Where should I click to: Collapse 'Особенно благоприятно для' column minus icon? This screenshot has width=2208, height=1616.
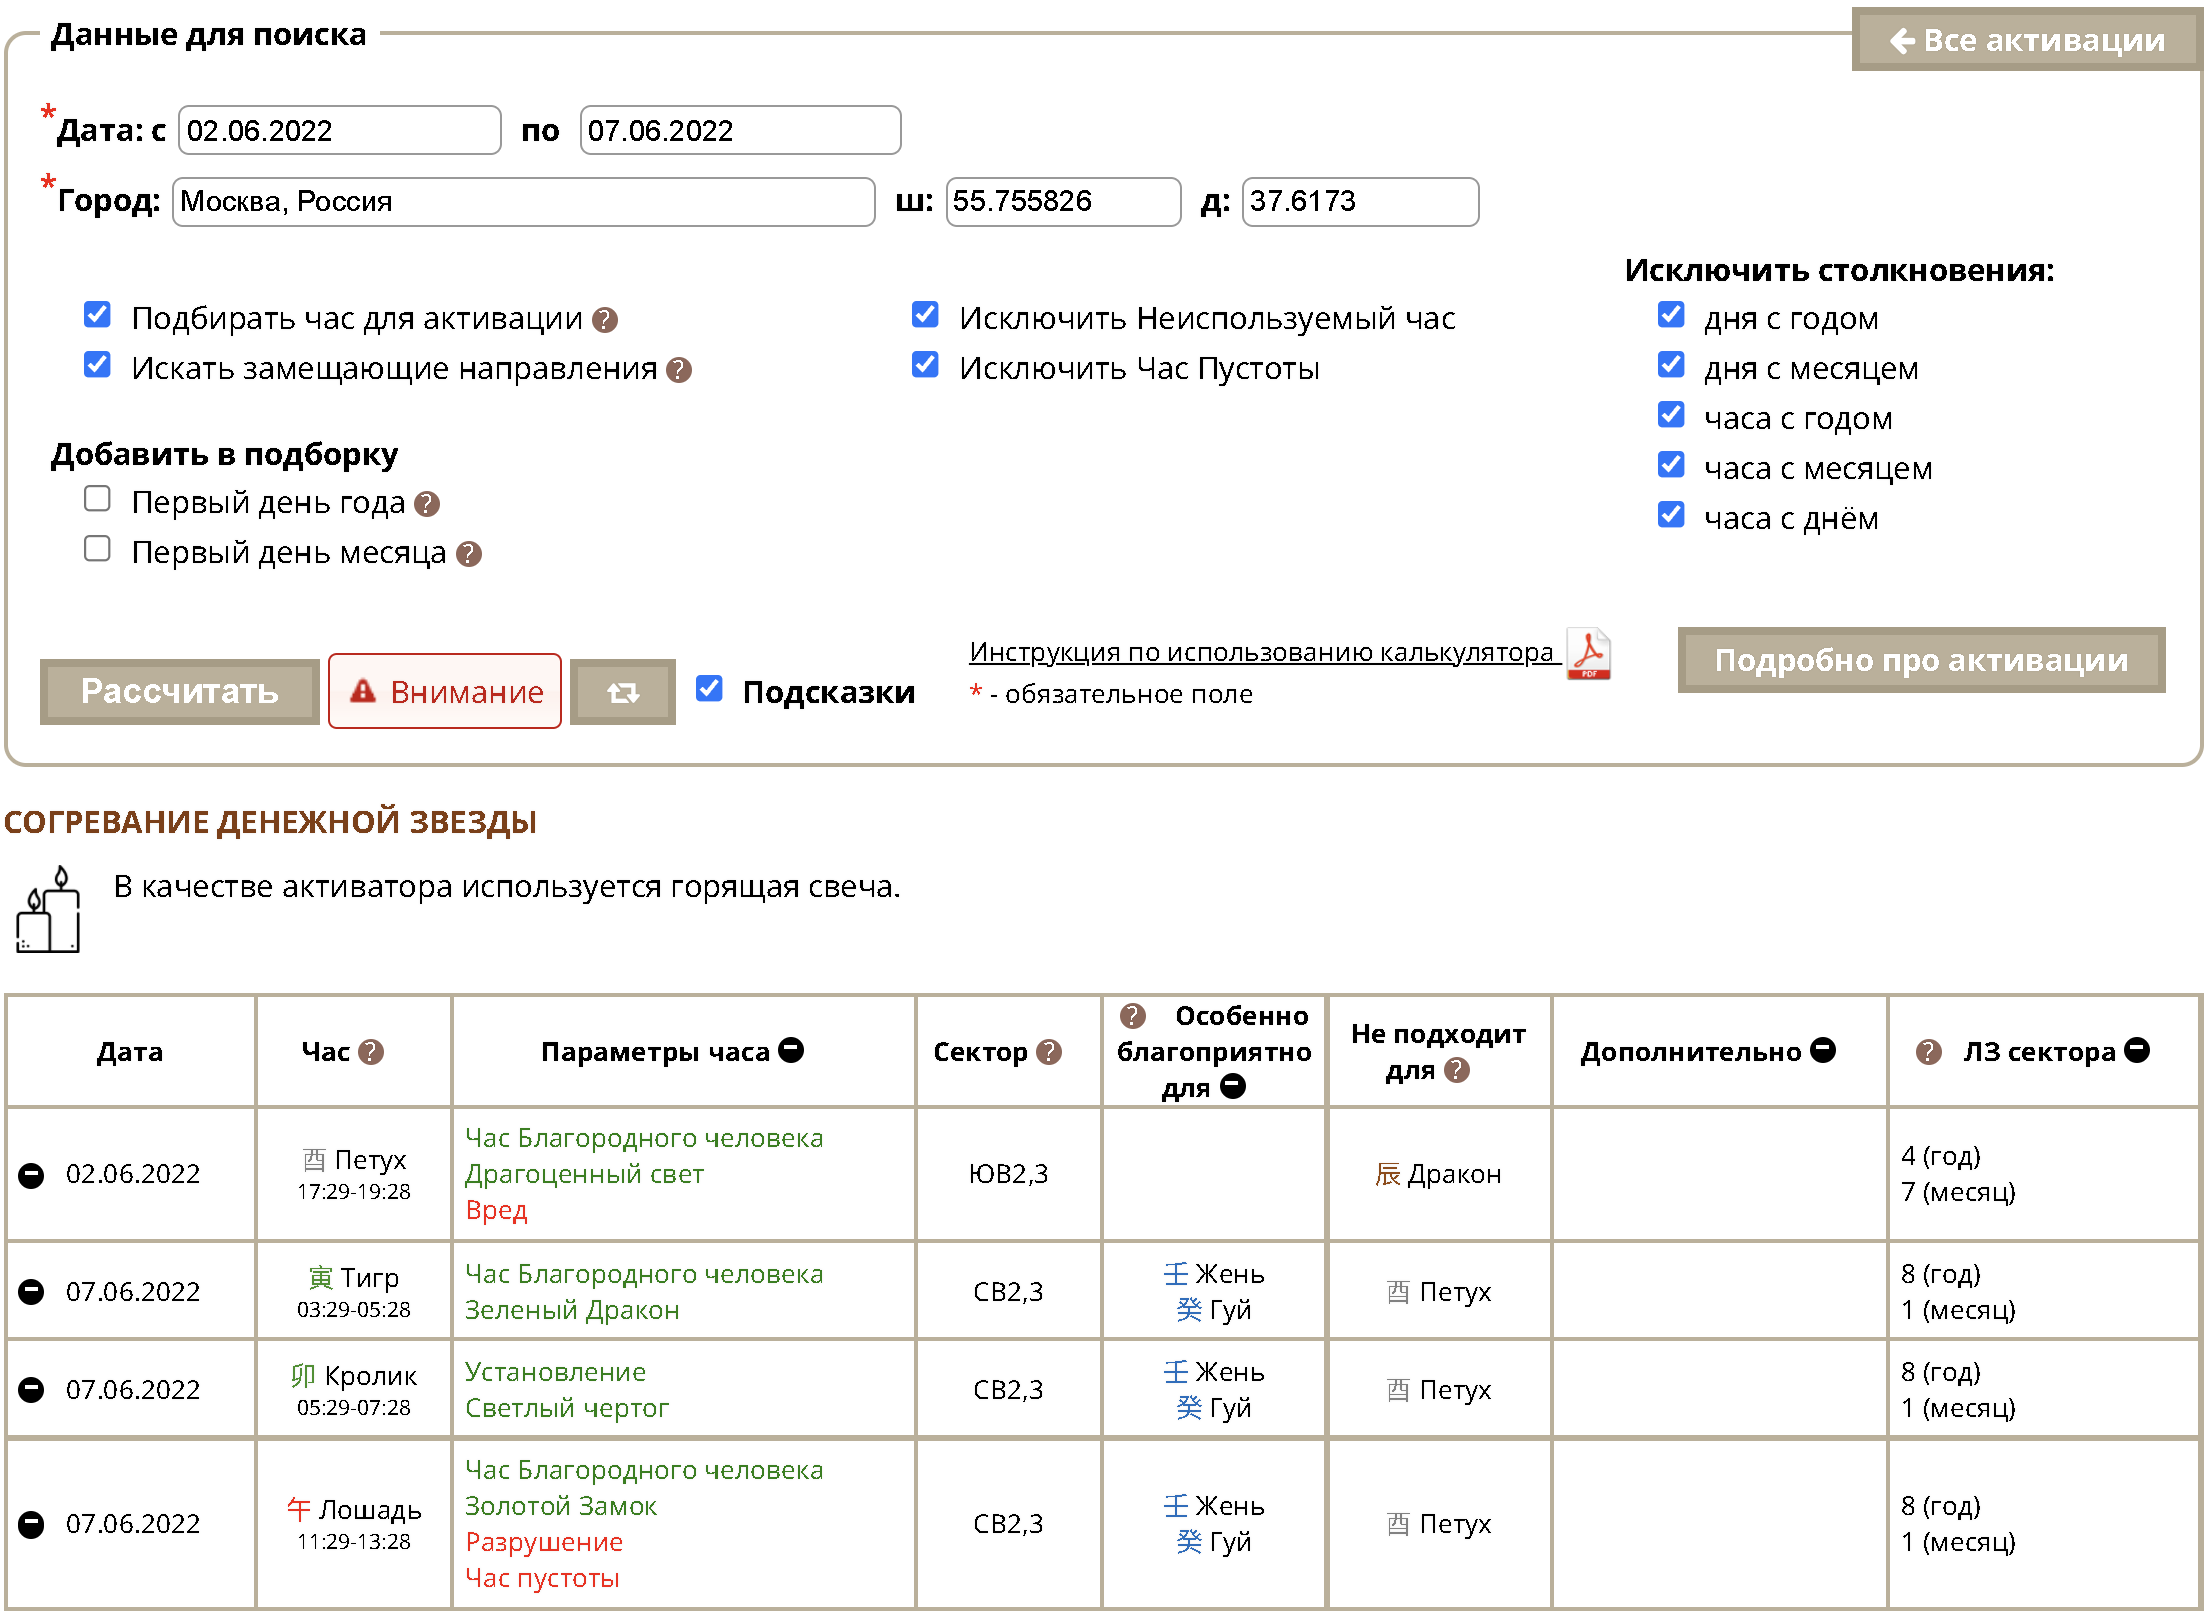tap(1233, 1086)
